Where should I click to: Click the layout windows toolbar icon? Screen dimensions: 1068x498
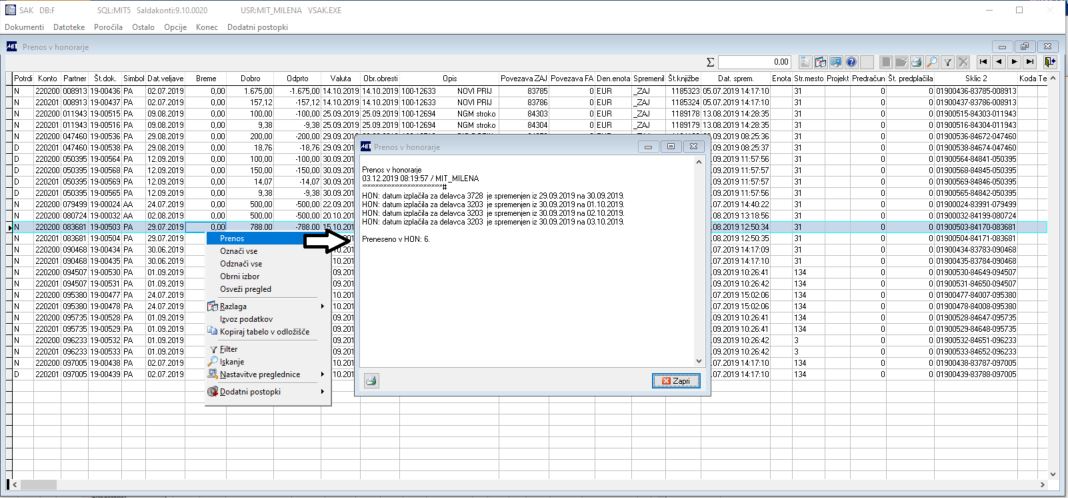[x=821, y=62]
